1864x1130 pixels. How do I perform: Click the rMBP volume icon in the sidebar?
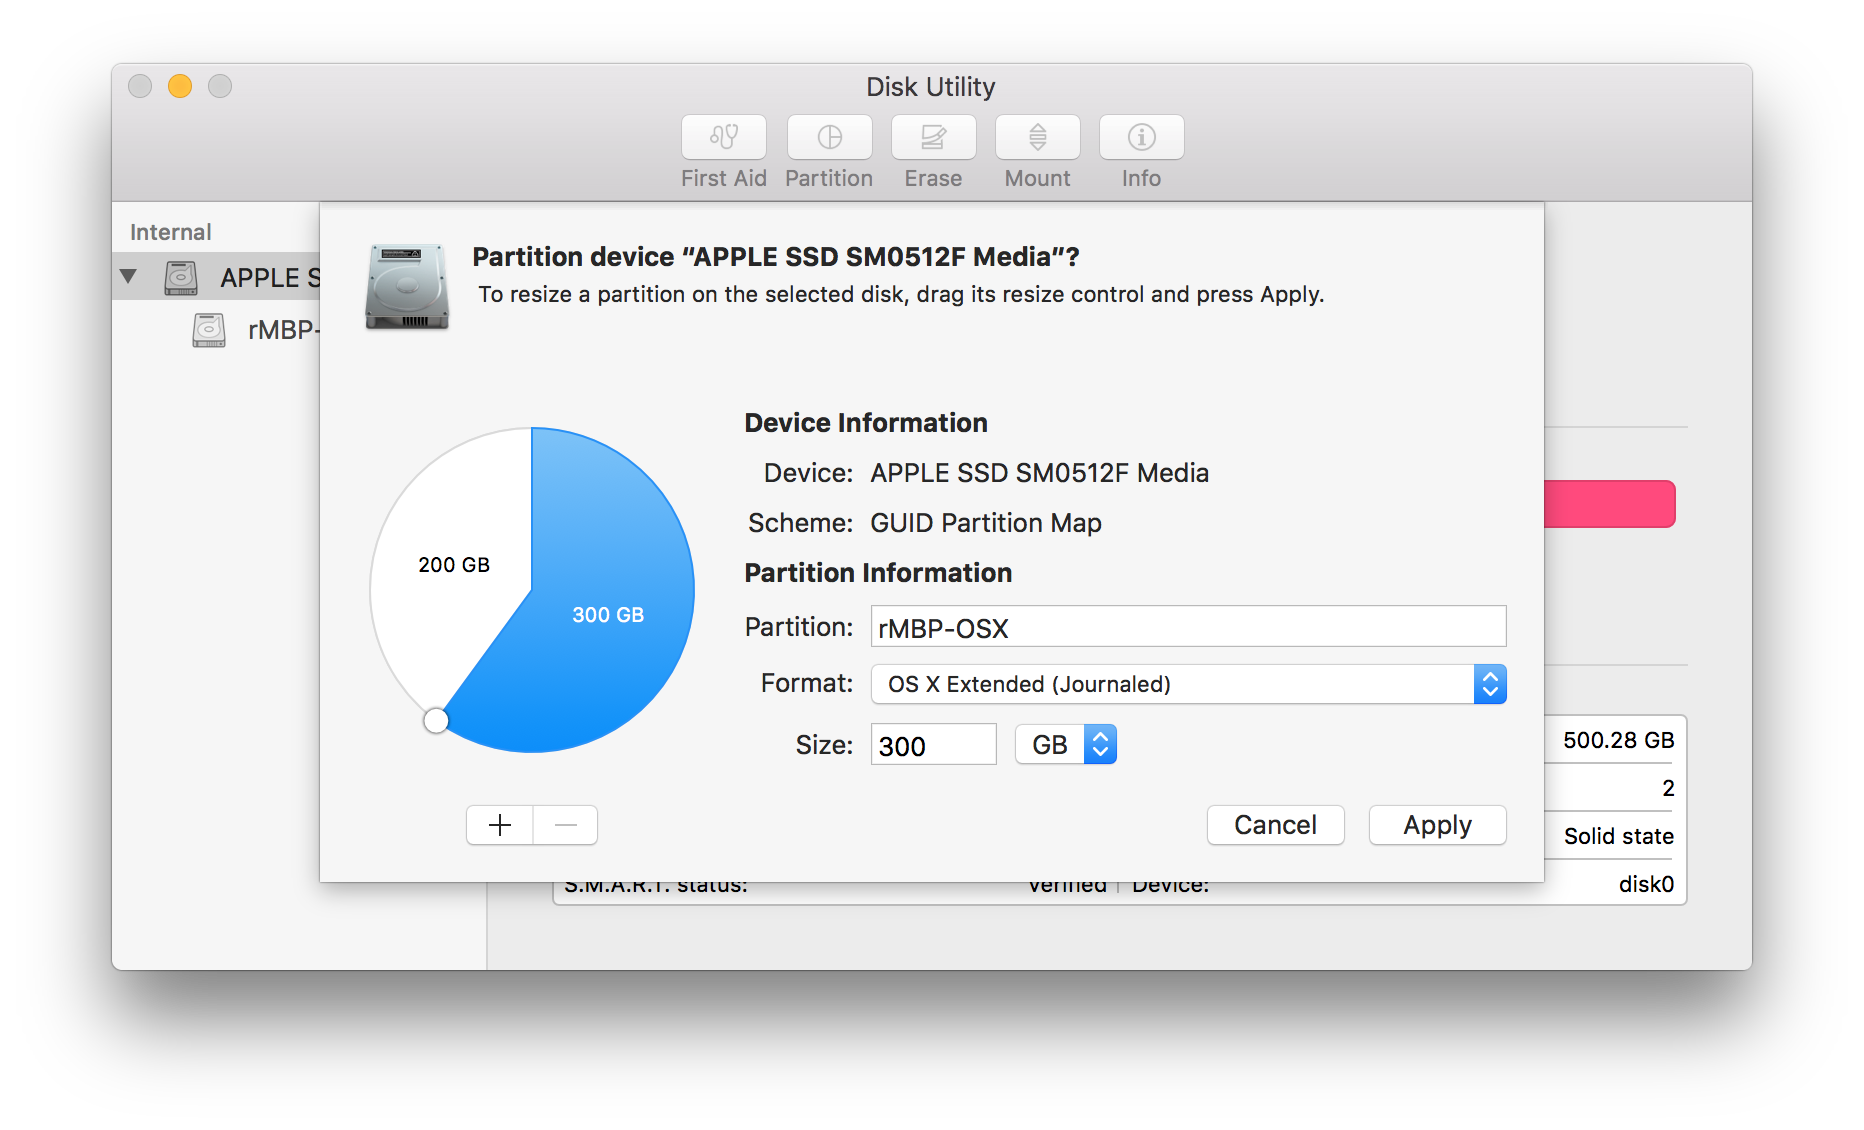(208, 330)
